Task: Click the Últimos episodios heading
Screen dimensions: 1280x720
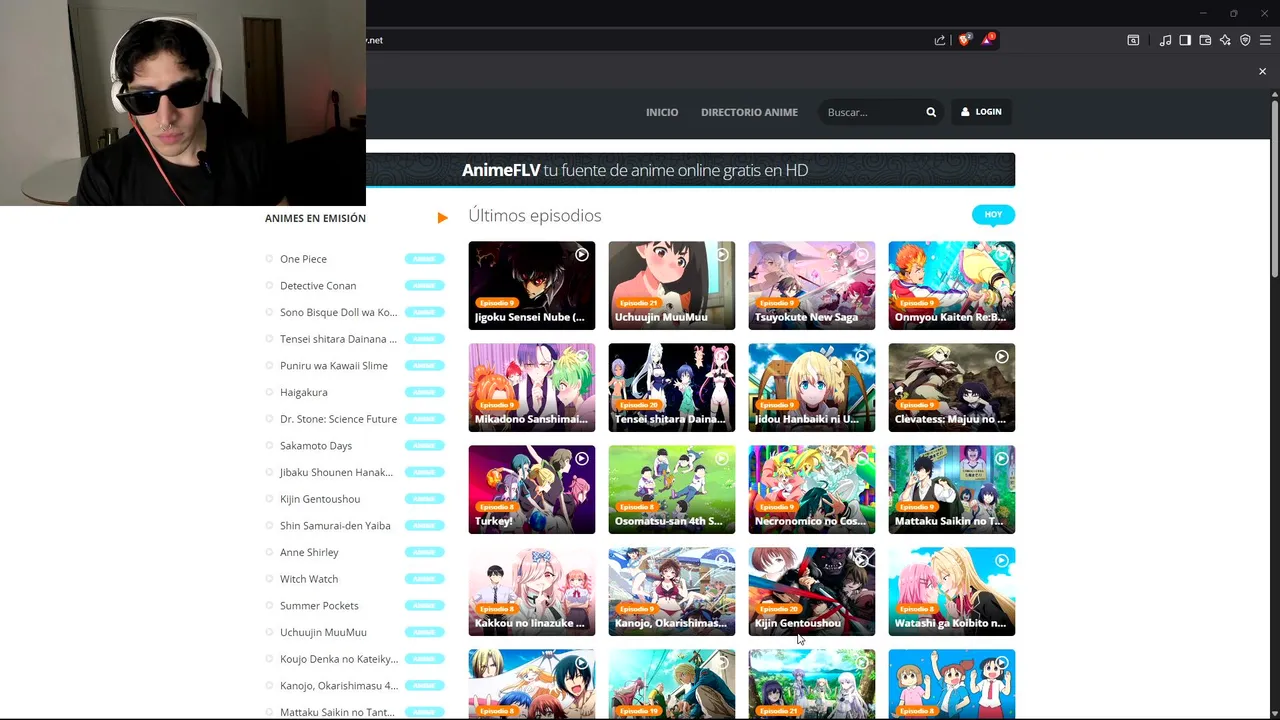Action: (x=535, y=215)
